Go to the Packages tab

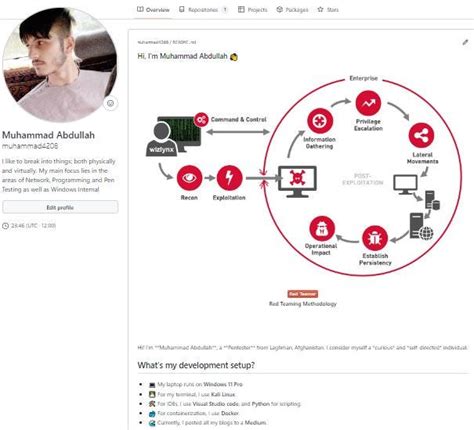click(292, 10)
